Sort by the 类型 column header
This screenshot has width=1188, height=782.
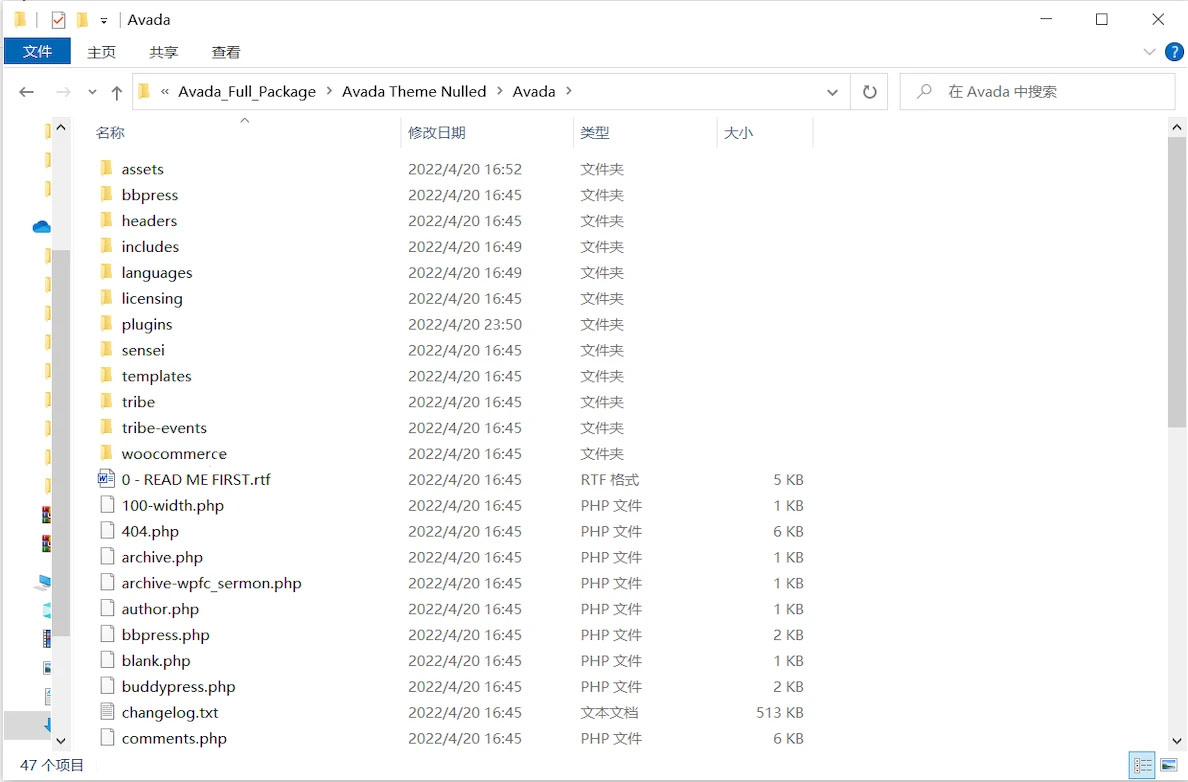tap(595, 133)
